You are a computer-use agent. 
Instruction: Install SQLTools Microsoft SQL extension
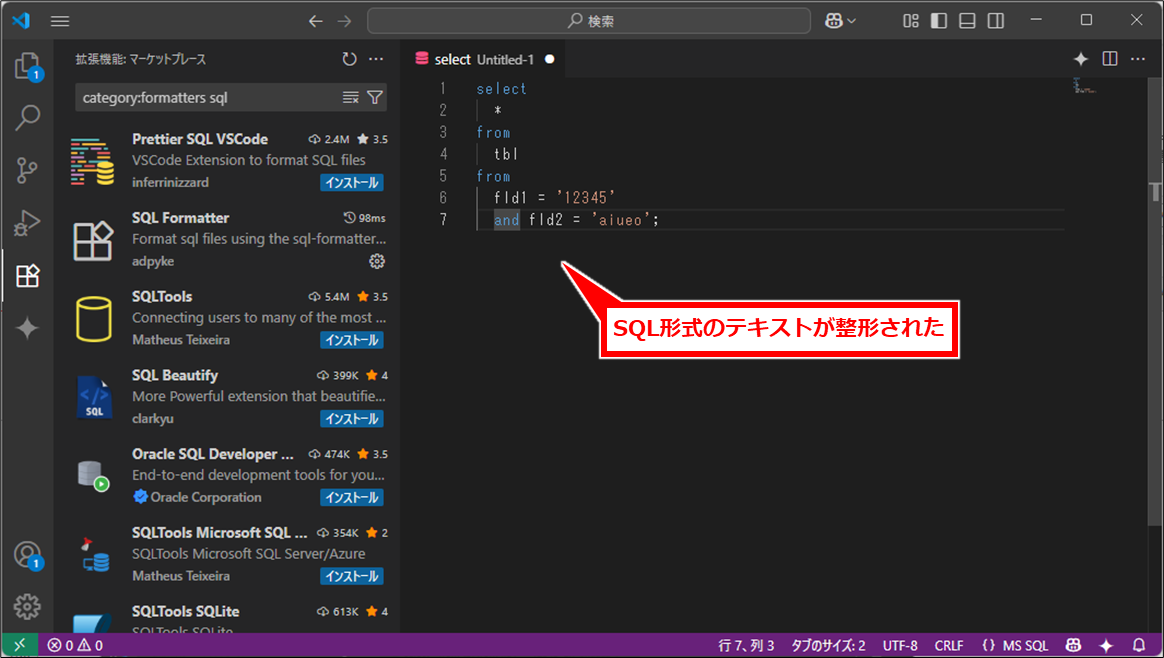tap(352, 576)
